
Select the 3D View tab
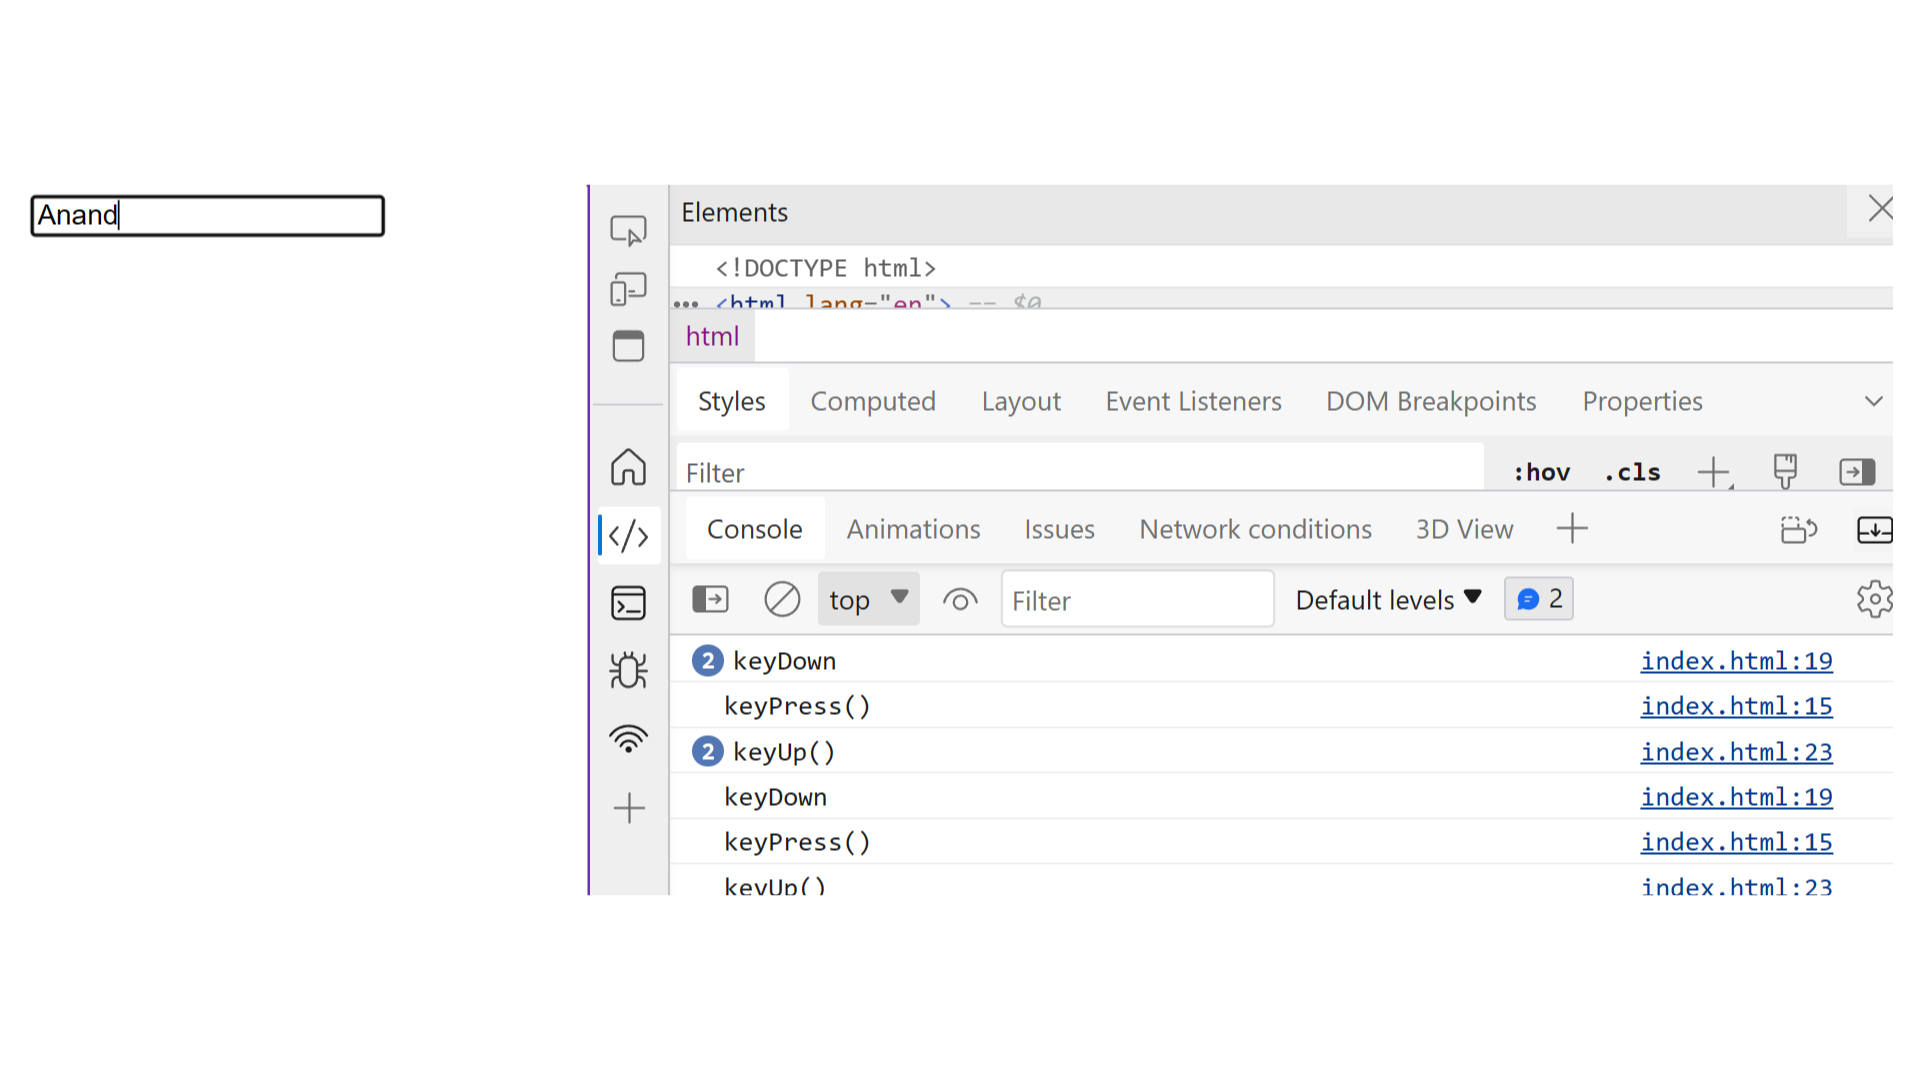(1464, 529)
